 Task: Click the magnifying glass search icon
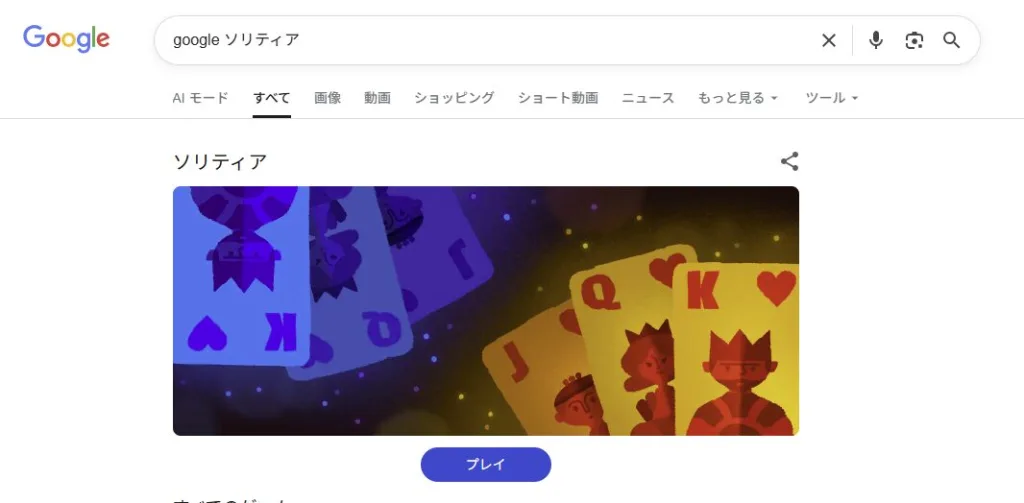pos(951,41)
